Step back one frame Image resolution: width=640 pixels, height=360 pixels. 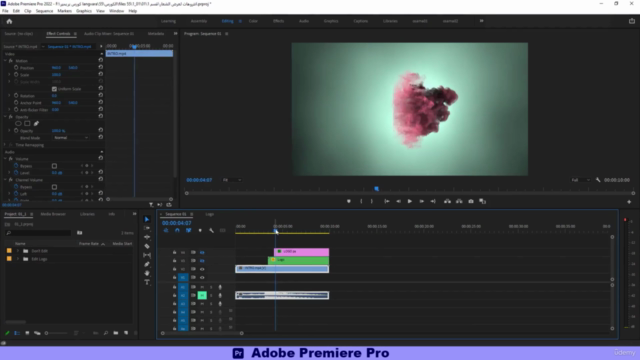point(398,201)
